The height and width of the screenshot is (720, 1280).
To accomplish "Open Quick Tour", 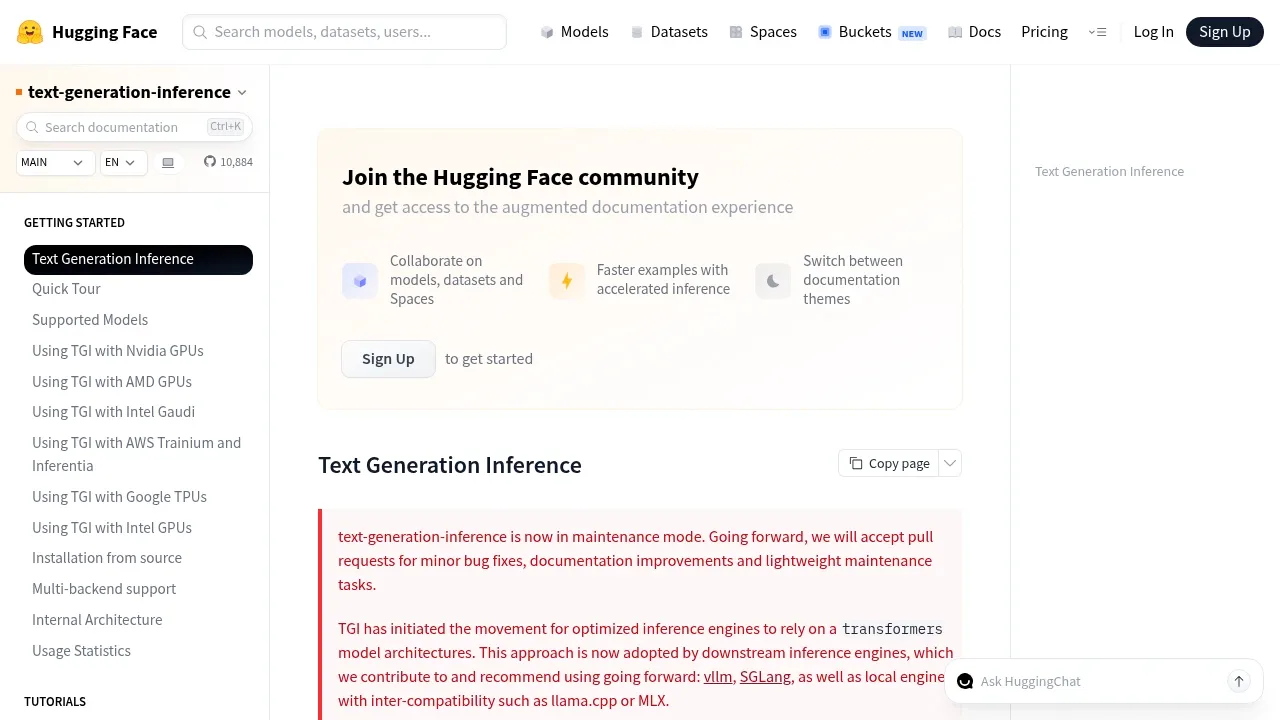I will click(66, 289).
